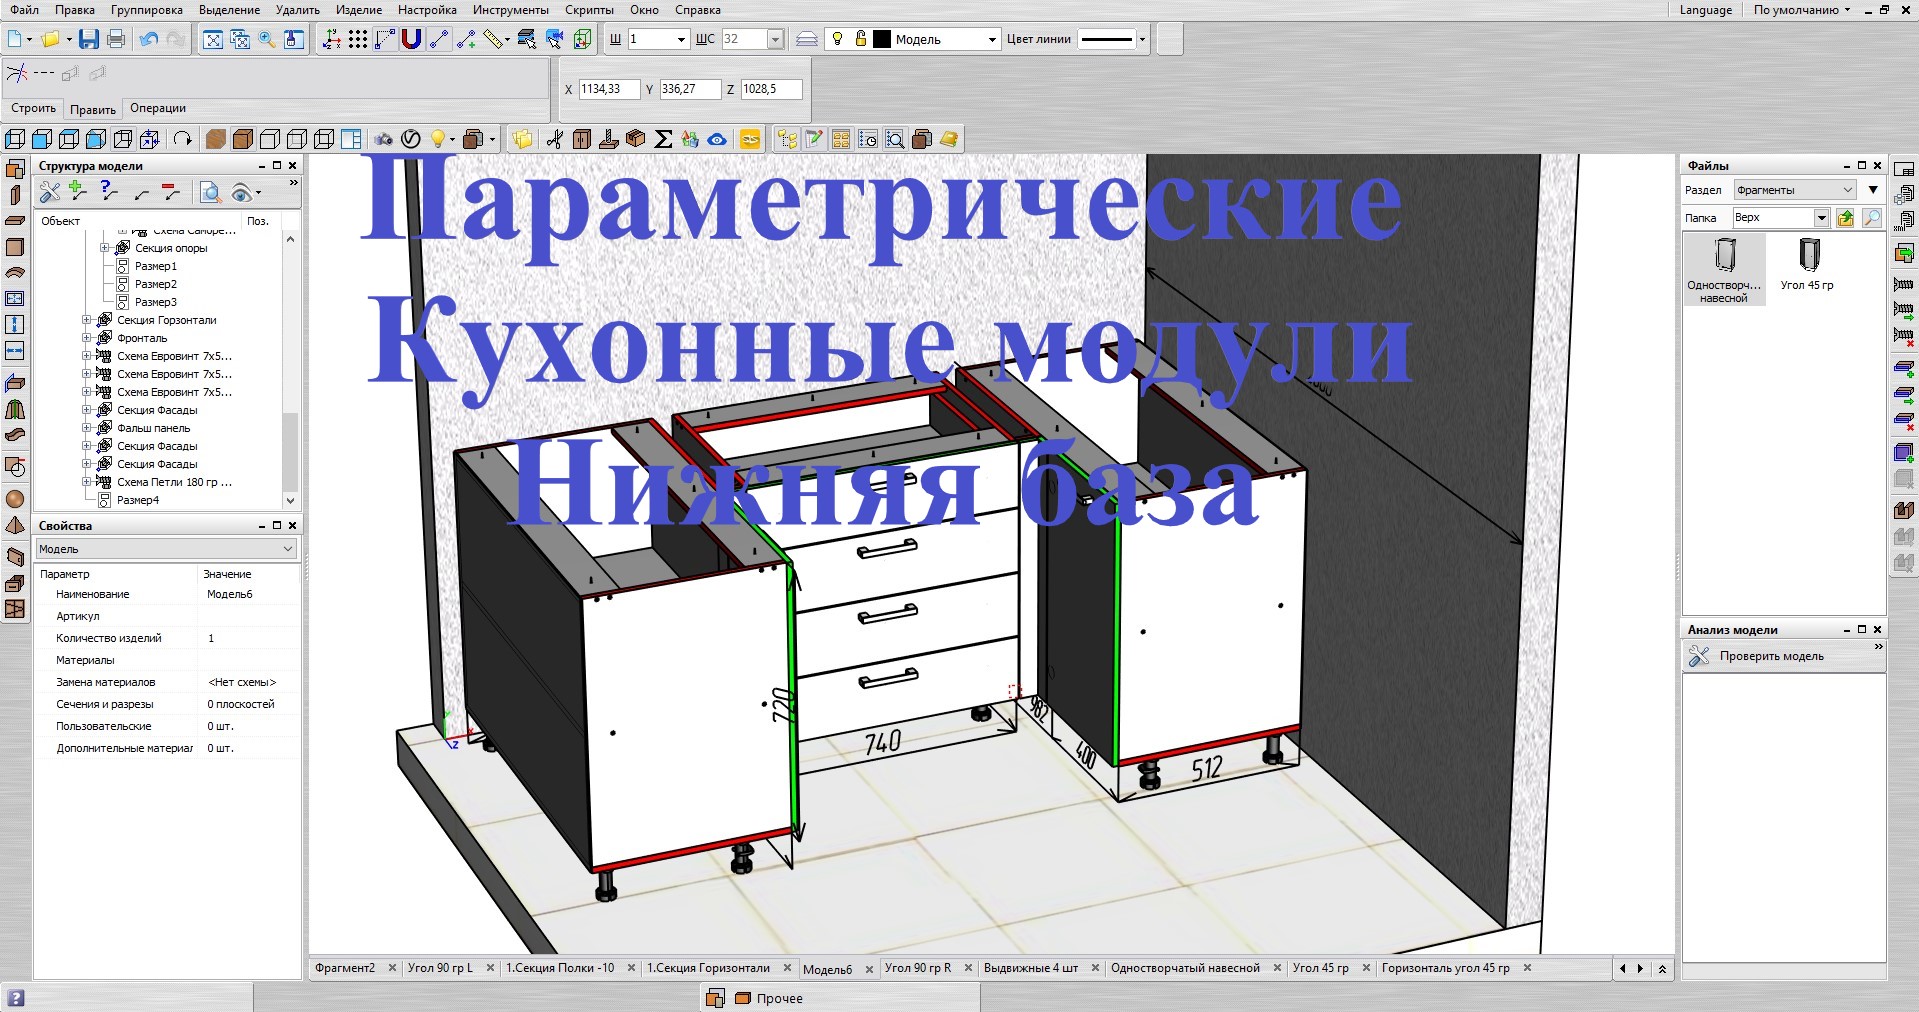The image size is (1919, 1012).
Task: Select the ruler measurement tool
Action: click(492, 39)
